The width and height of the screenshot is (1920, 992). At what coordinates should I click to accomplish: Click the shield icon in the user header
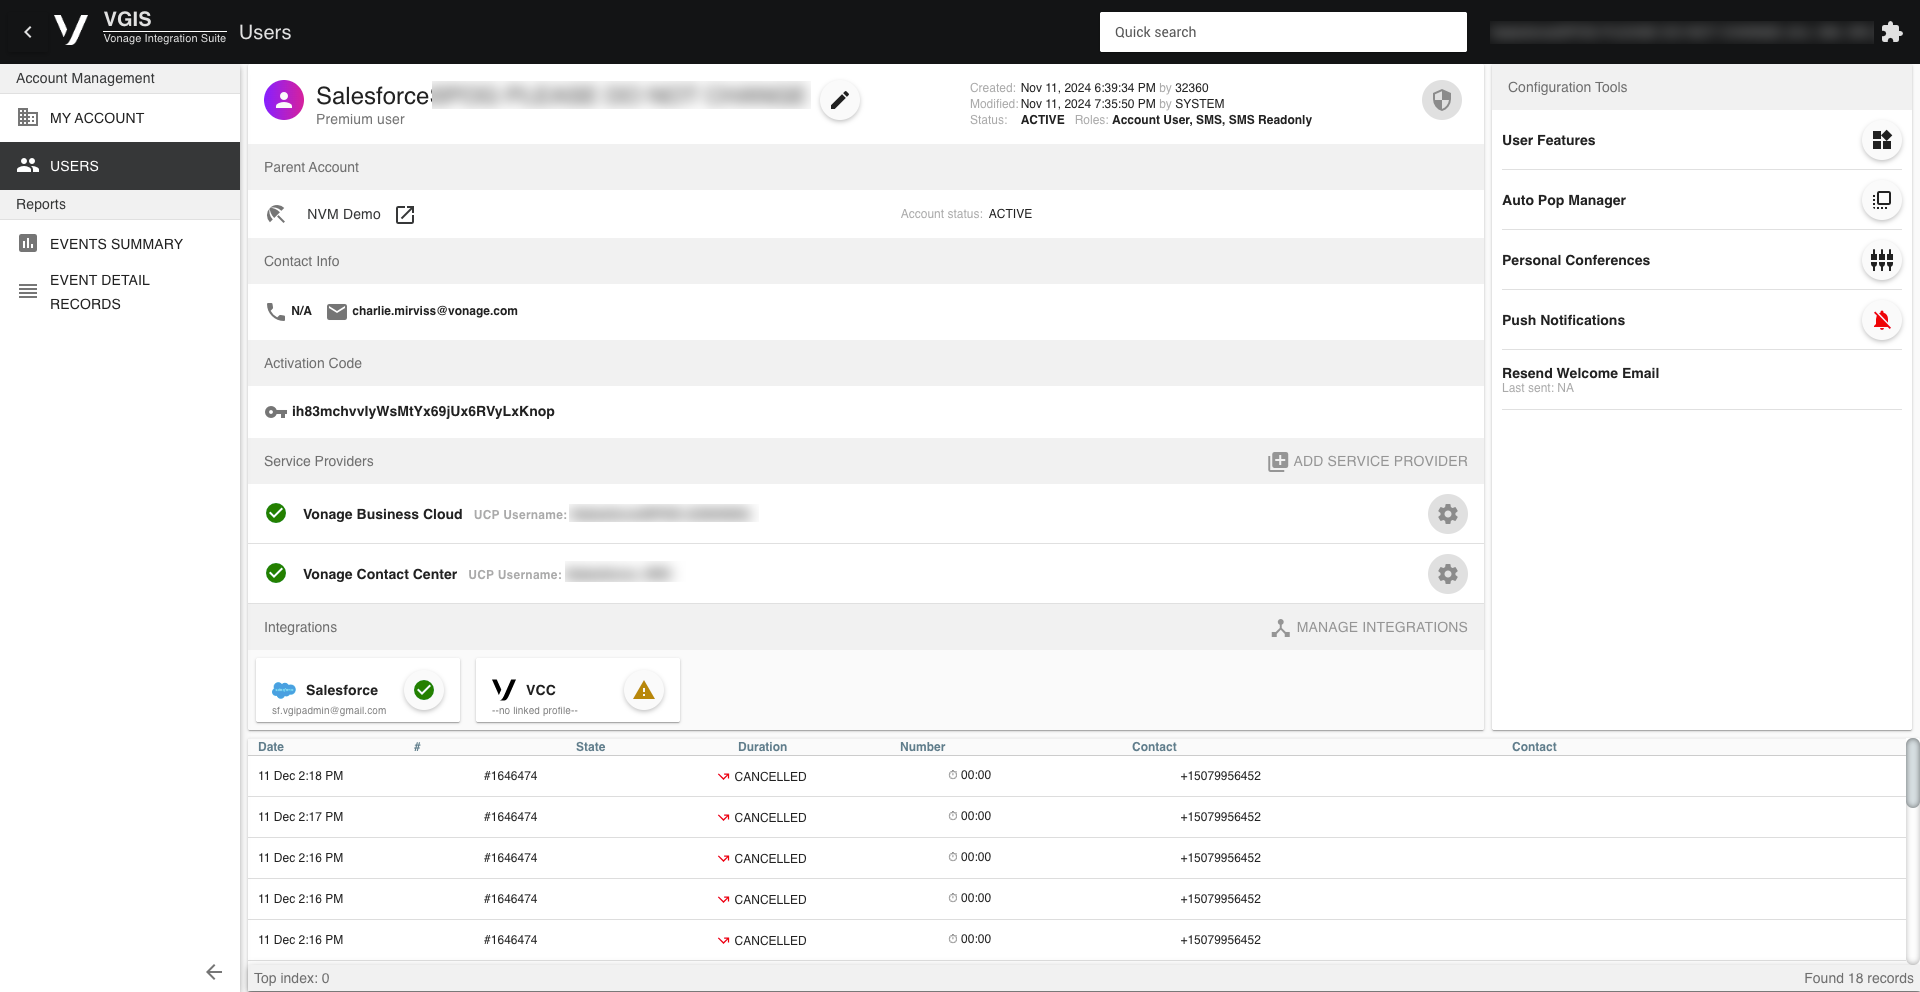coord(1441,100)
